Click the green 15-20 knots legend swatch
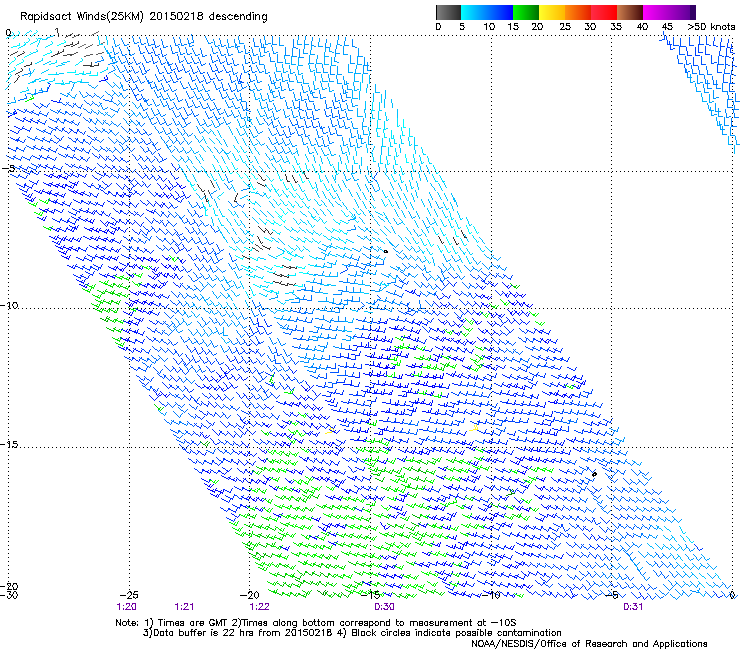Screen dimensions: 740x650 pos(526,12)
